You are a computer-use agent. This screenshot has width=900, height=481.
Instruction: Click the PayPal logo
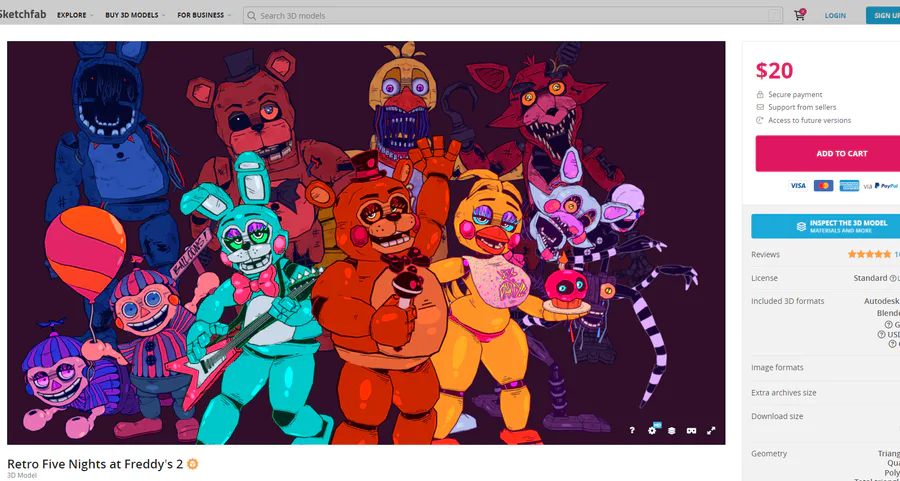click(x=887, y=185)
